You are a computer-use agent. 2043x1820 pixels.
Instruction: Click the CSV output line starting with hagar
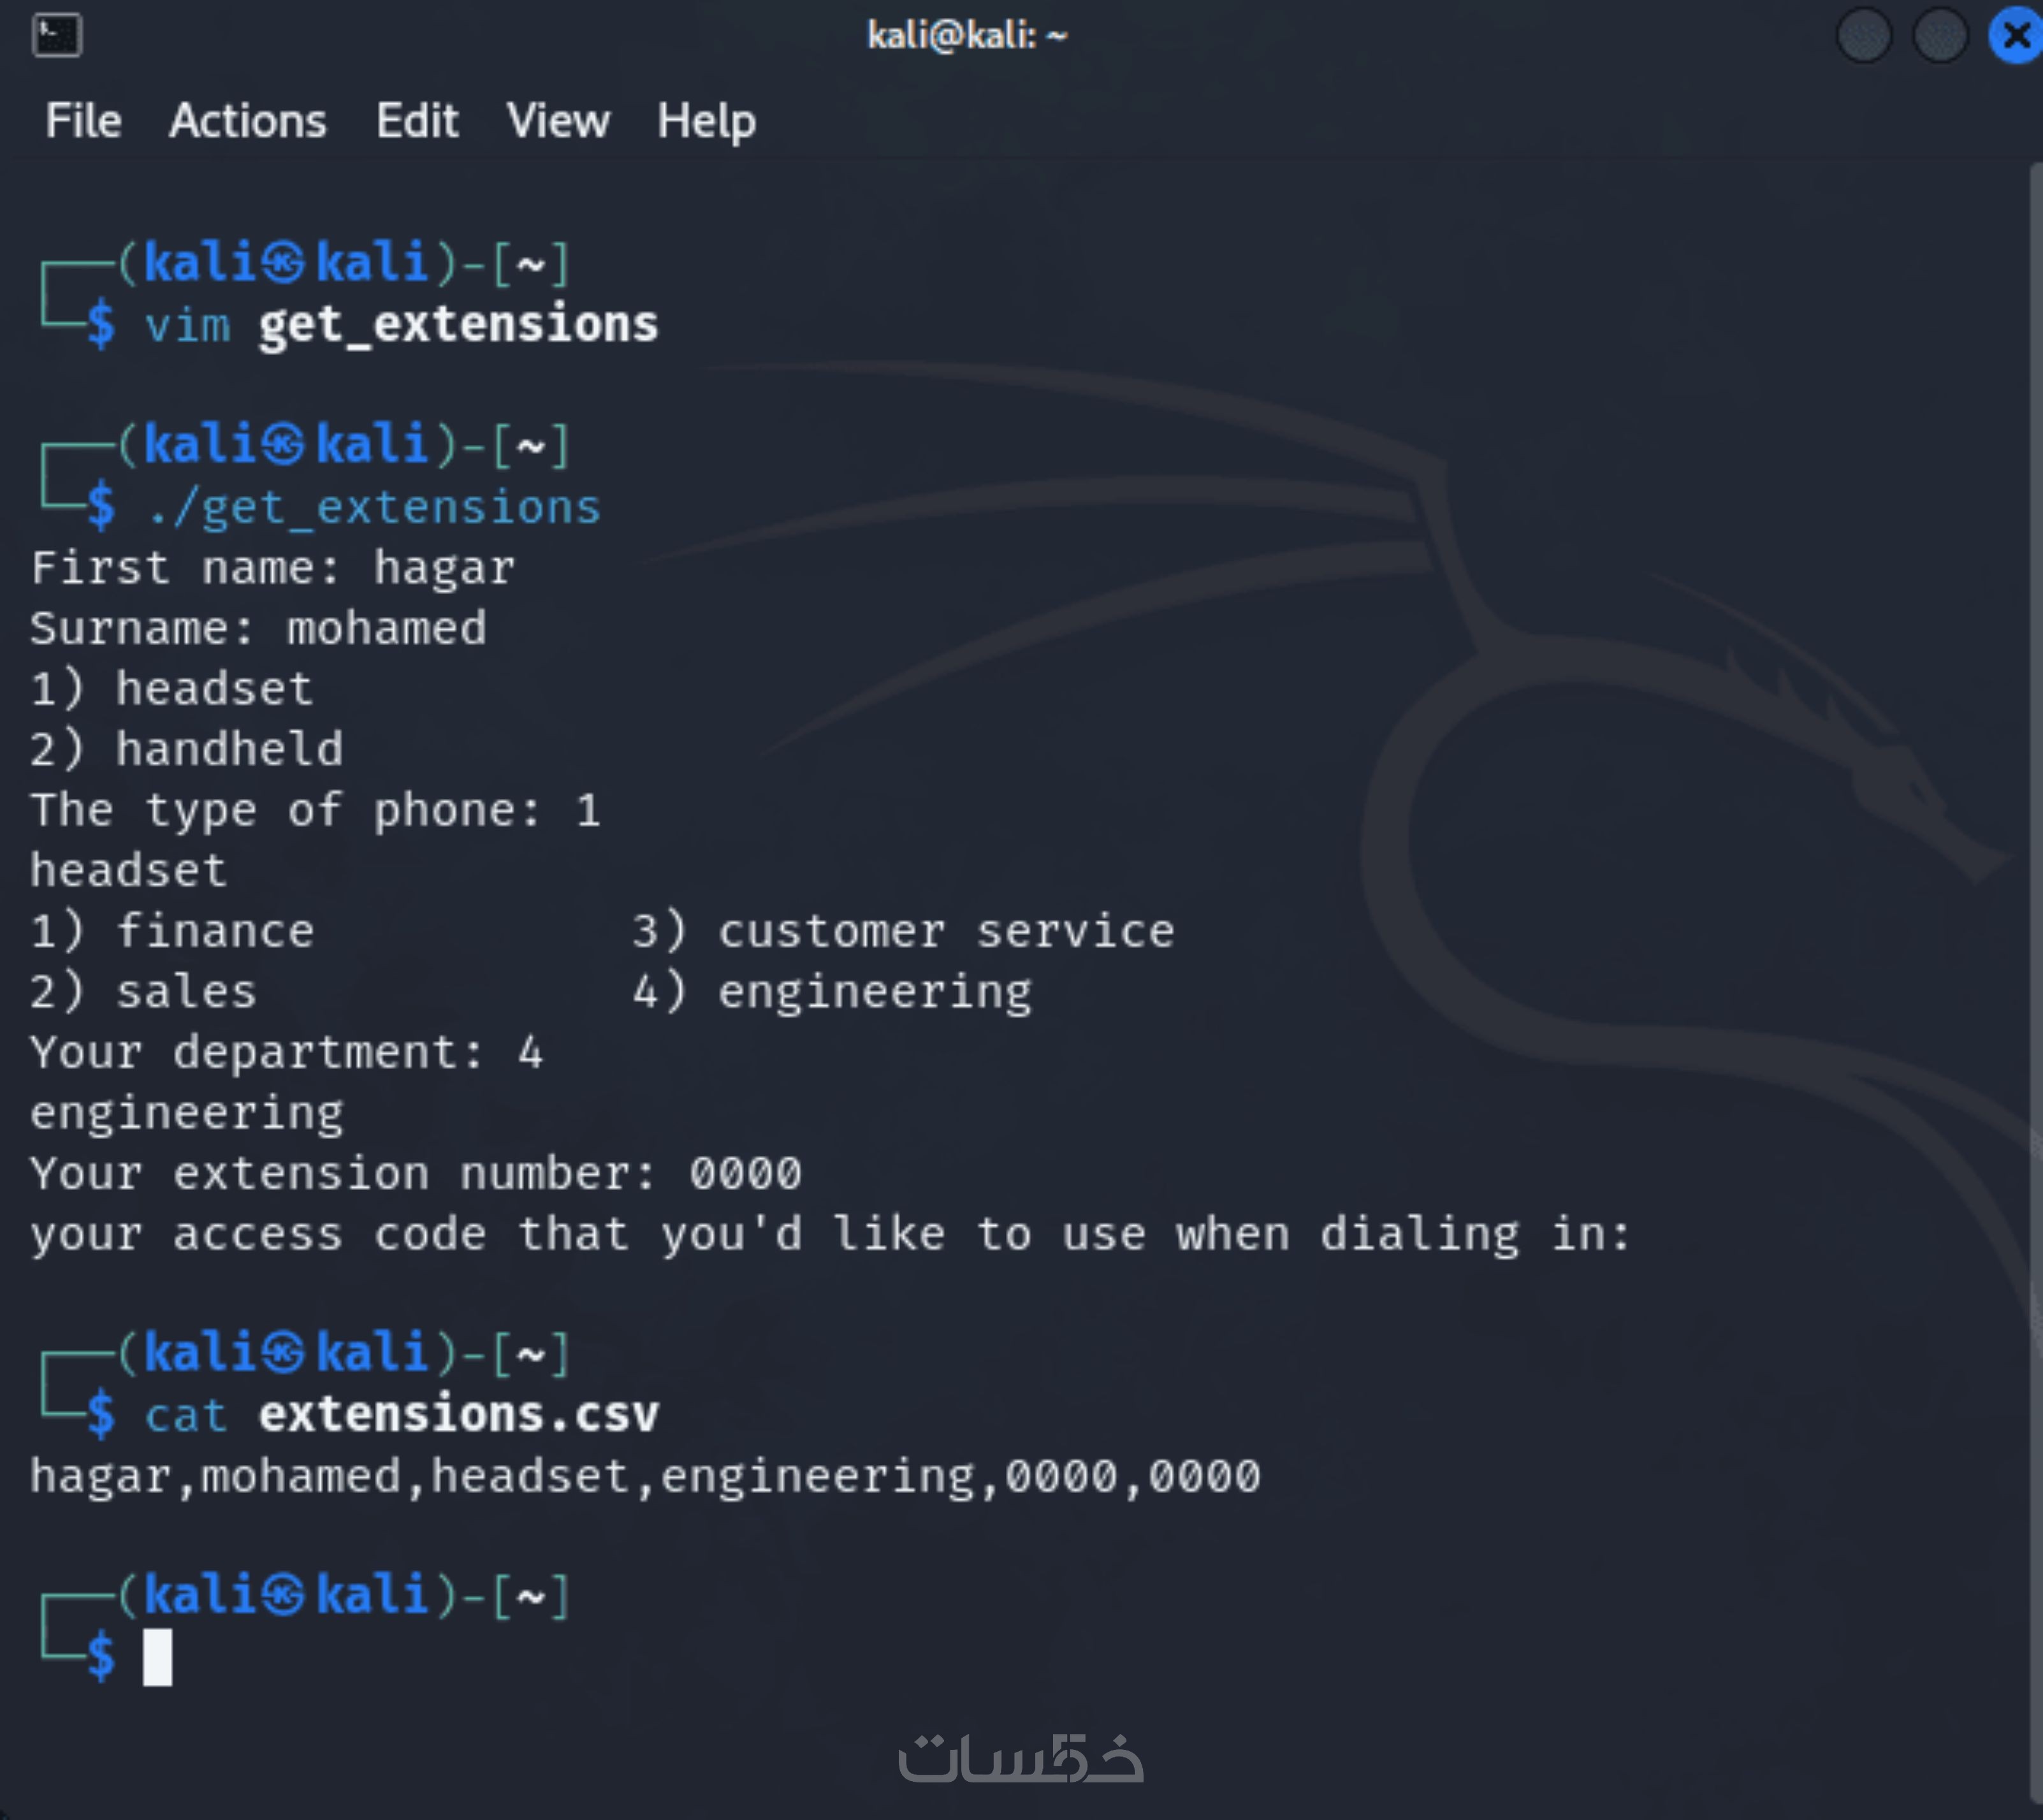(645, 1476)
